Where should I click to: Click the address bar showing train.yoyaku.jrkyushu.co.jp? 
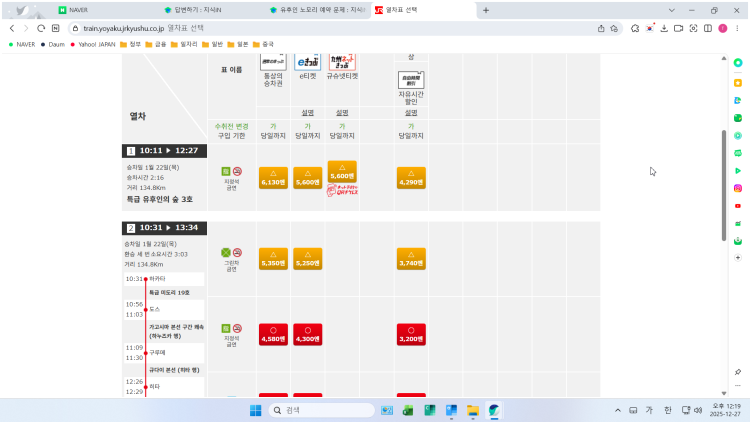(300, 28)
